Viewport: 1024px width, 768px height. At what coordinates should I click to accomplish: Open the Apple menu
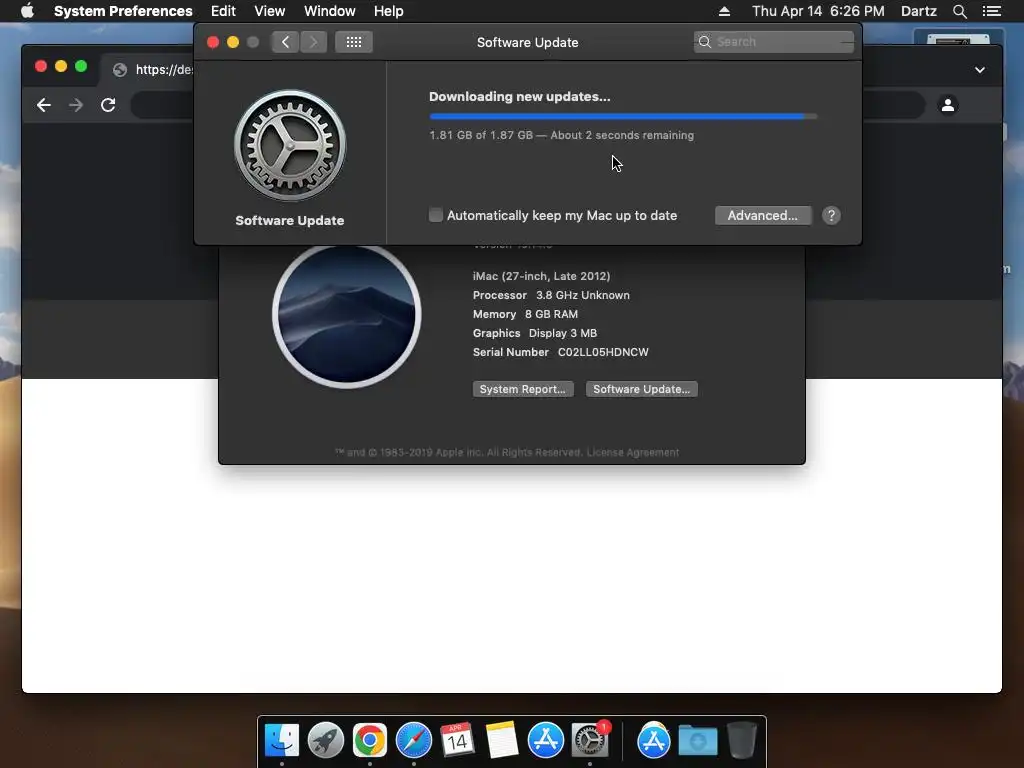27,11
